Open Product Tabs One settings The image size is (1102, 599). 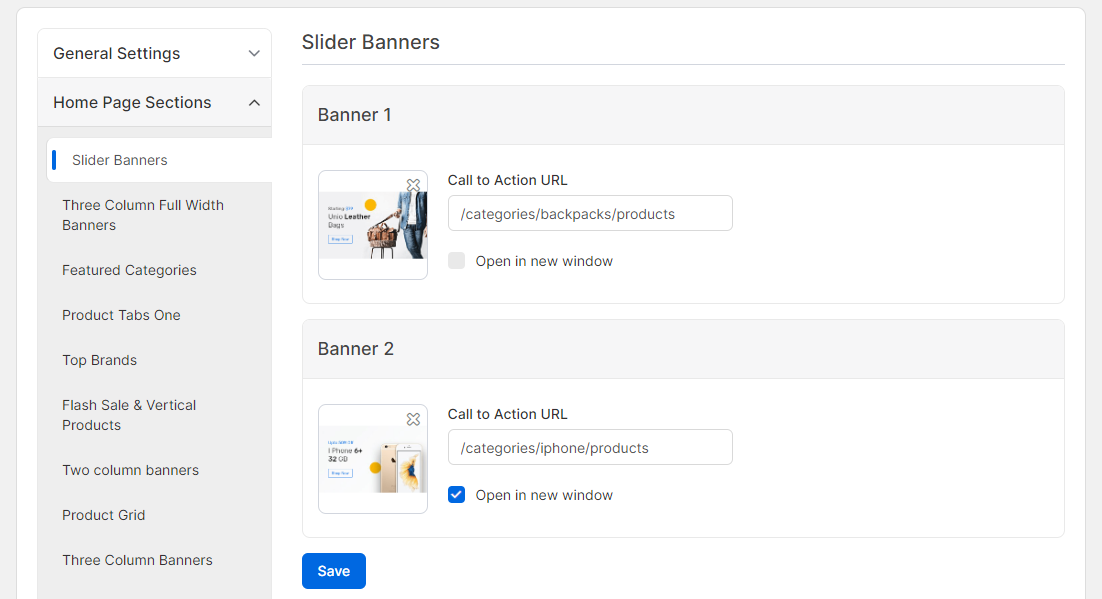point(121,315)
